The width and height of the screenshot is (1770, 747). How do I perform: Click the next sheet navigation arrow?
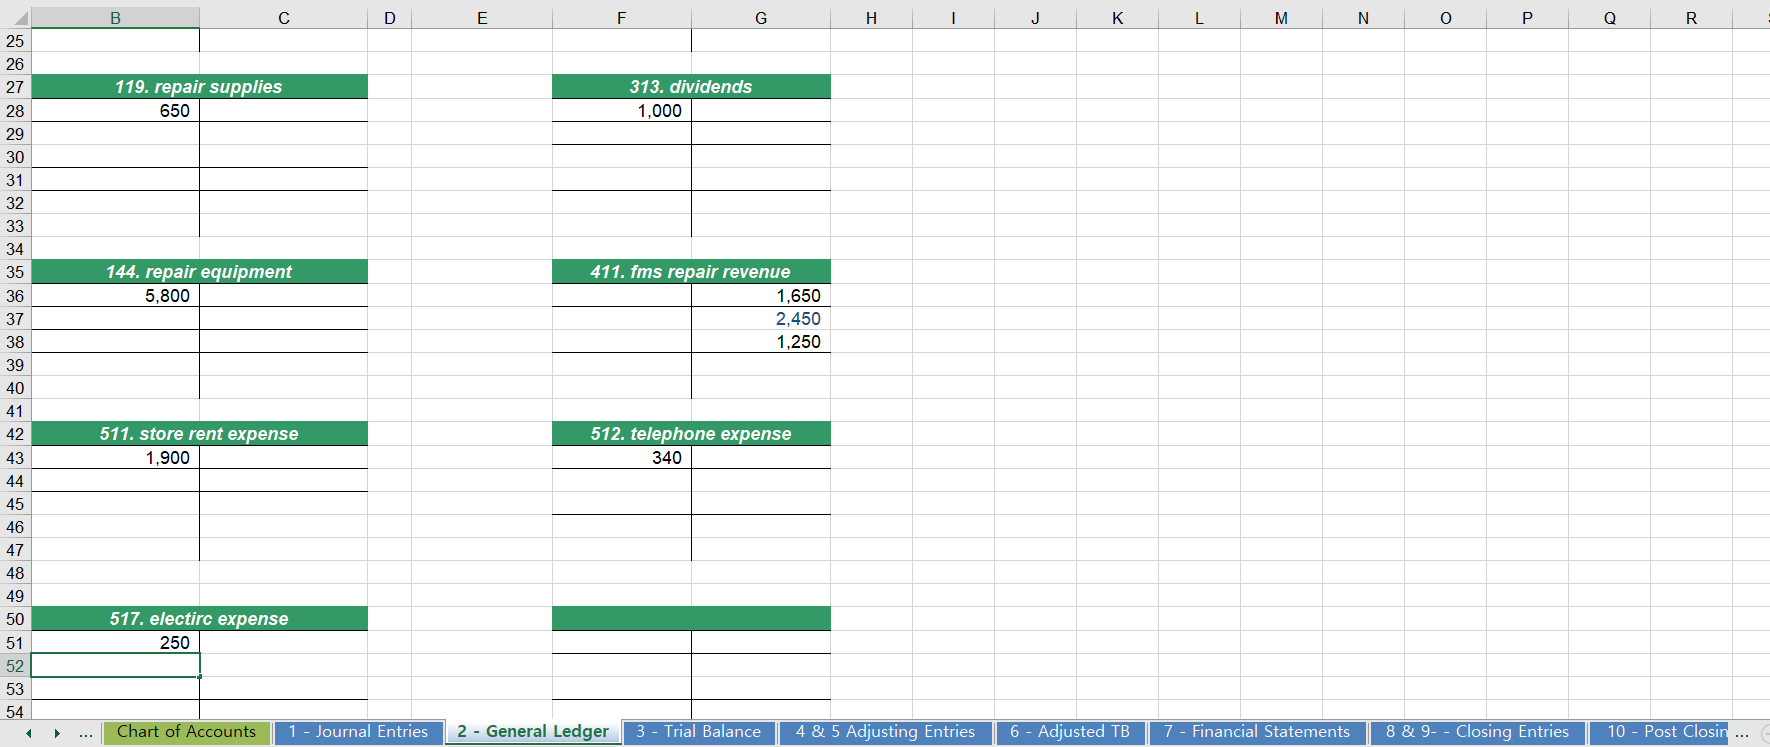point(57,733)
